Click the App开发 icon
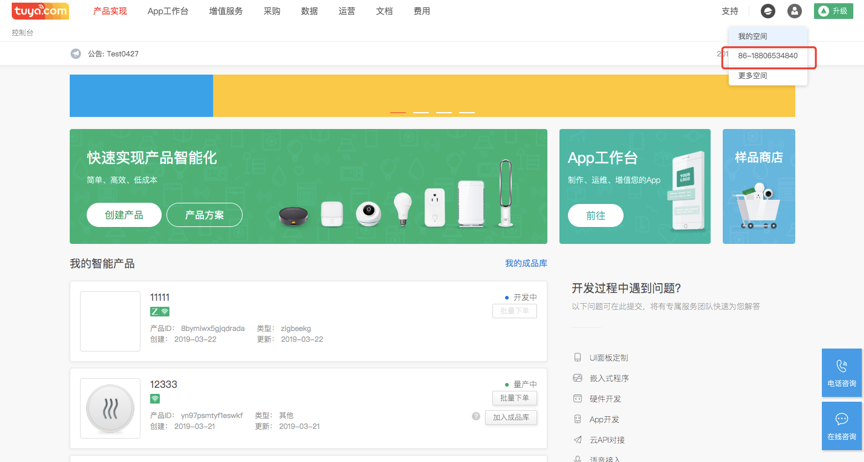The width and height of the screenshot is (864, 462). [x=577, y=420]
